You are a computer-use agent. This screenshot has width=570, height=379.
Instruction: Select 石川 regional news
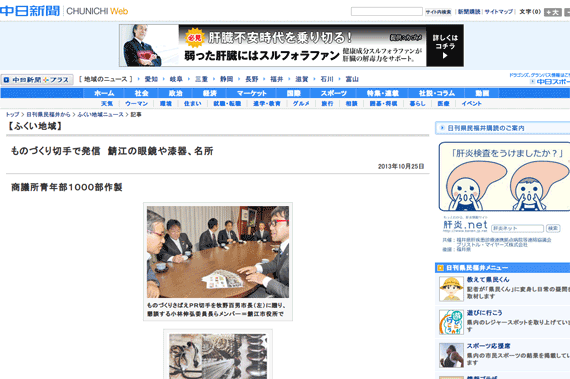[x=327, y=79]
